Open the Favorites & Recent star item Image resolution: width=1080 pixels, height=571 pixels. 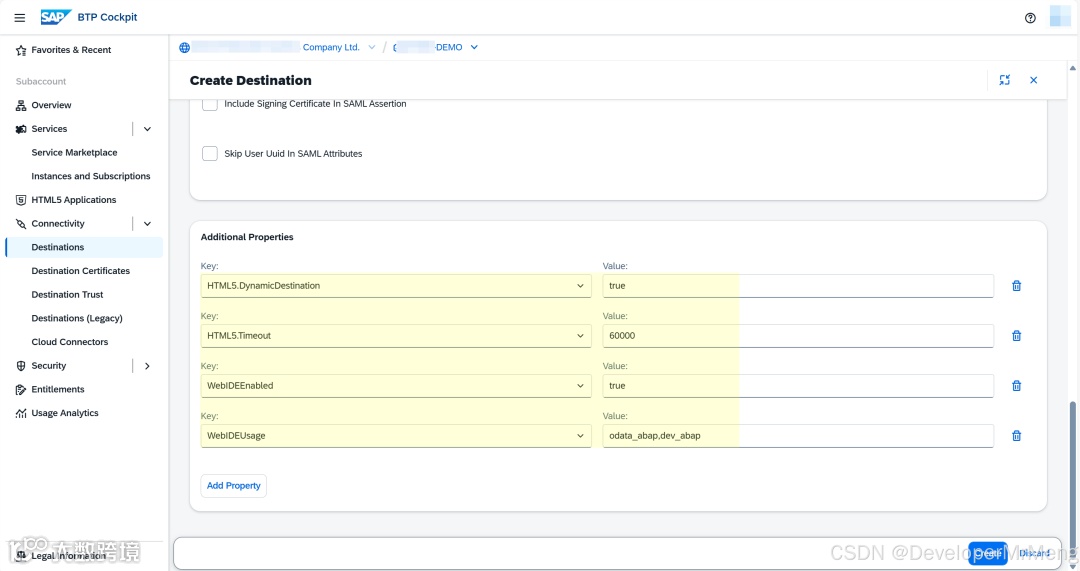pyautogui.click(x=70, y=50)
